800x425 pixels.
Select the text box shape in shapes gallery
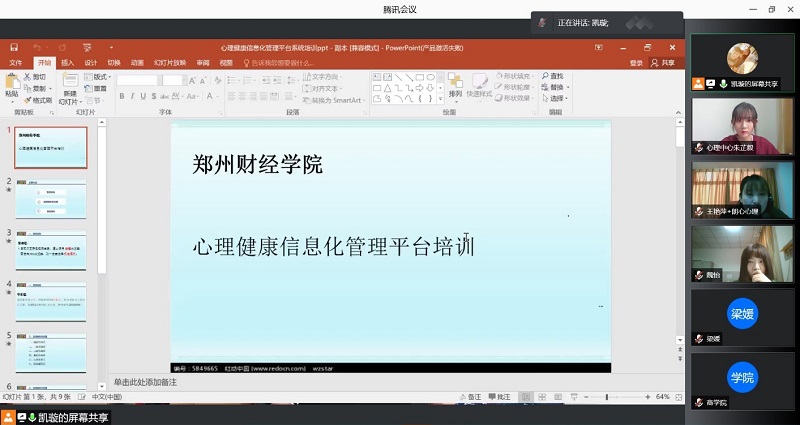click(x=377, y=77)
